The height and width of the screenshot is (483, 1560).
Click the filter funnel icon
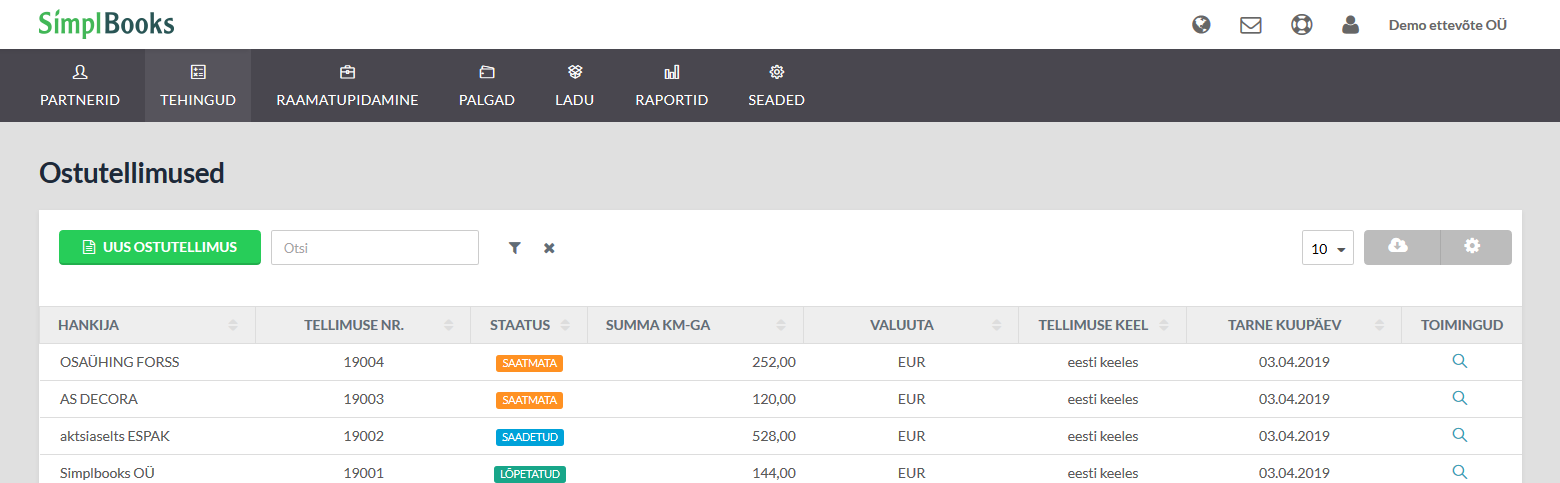tap(515, 248)
